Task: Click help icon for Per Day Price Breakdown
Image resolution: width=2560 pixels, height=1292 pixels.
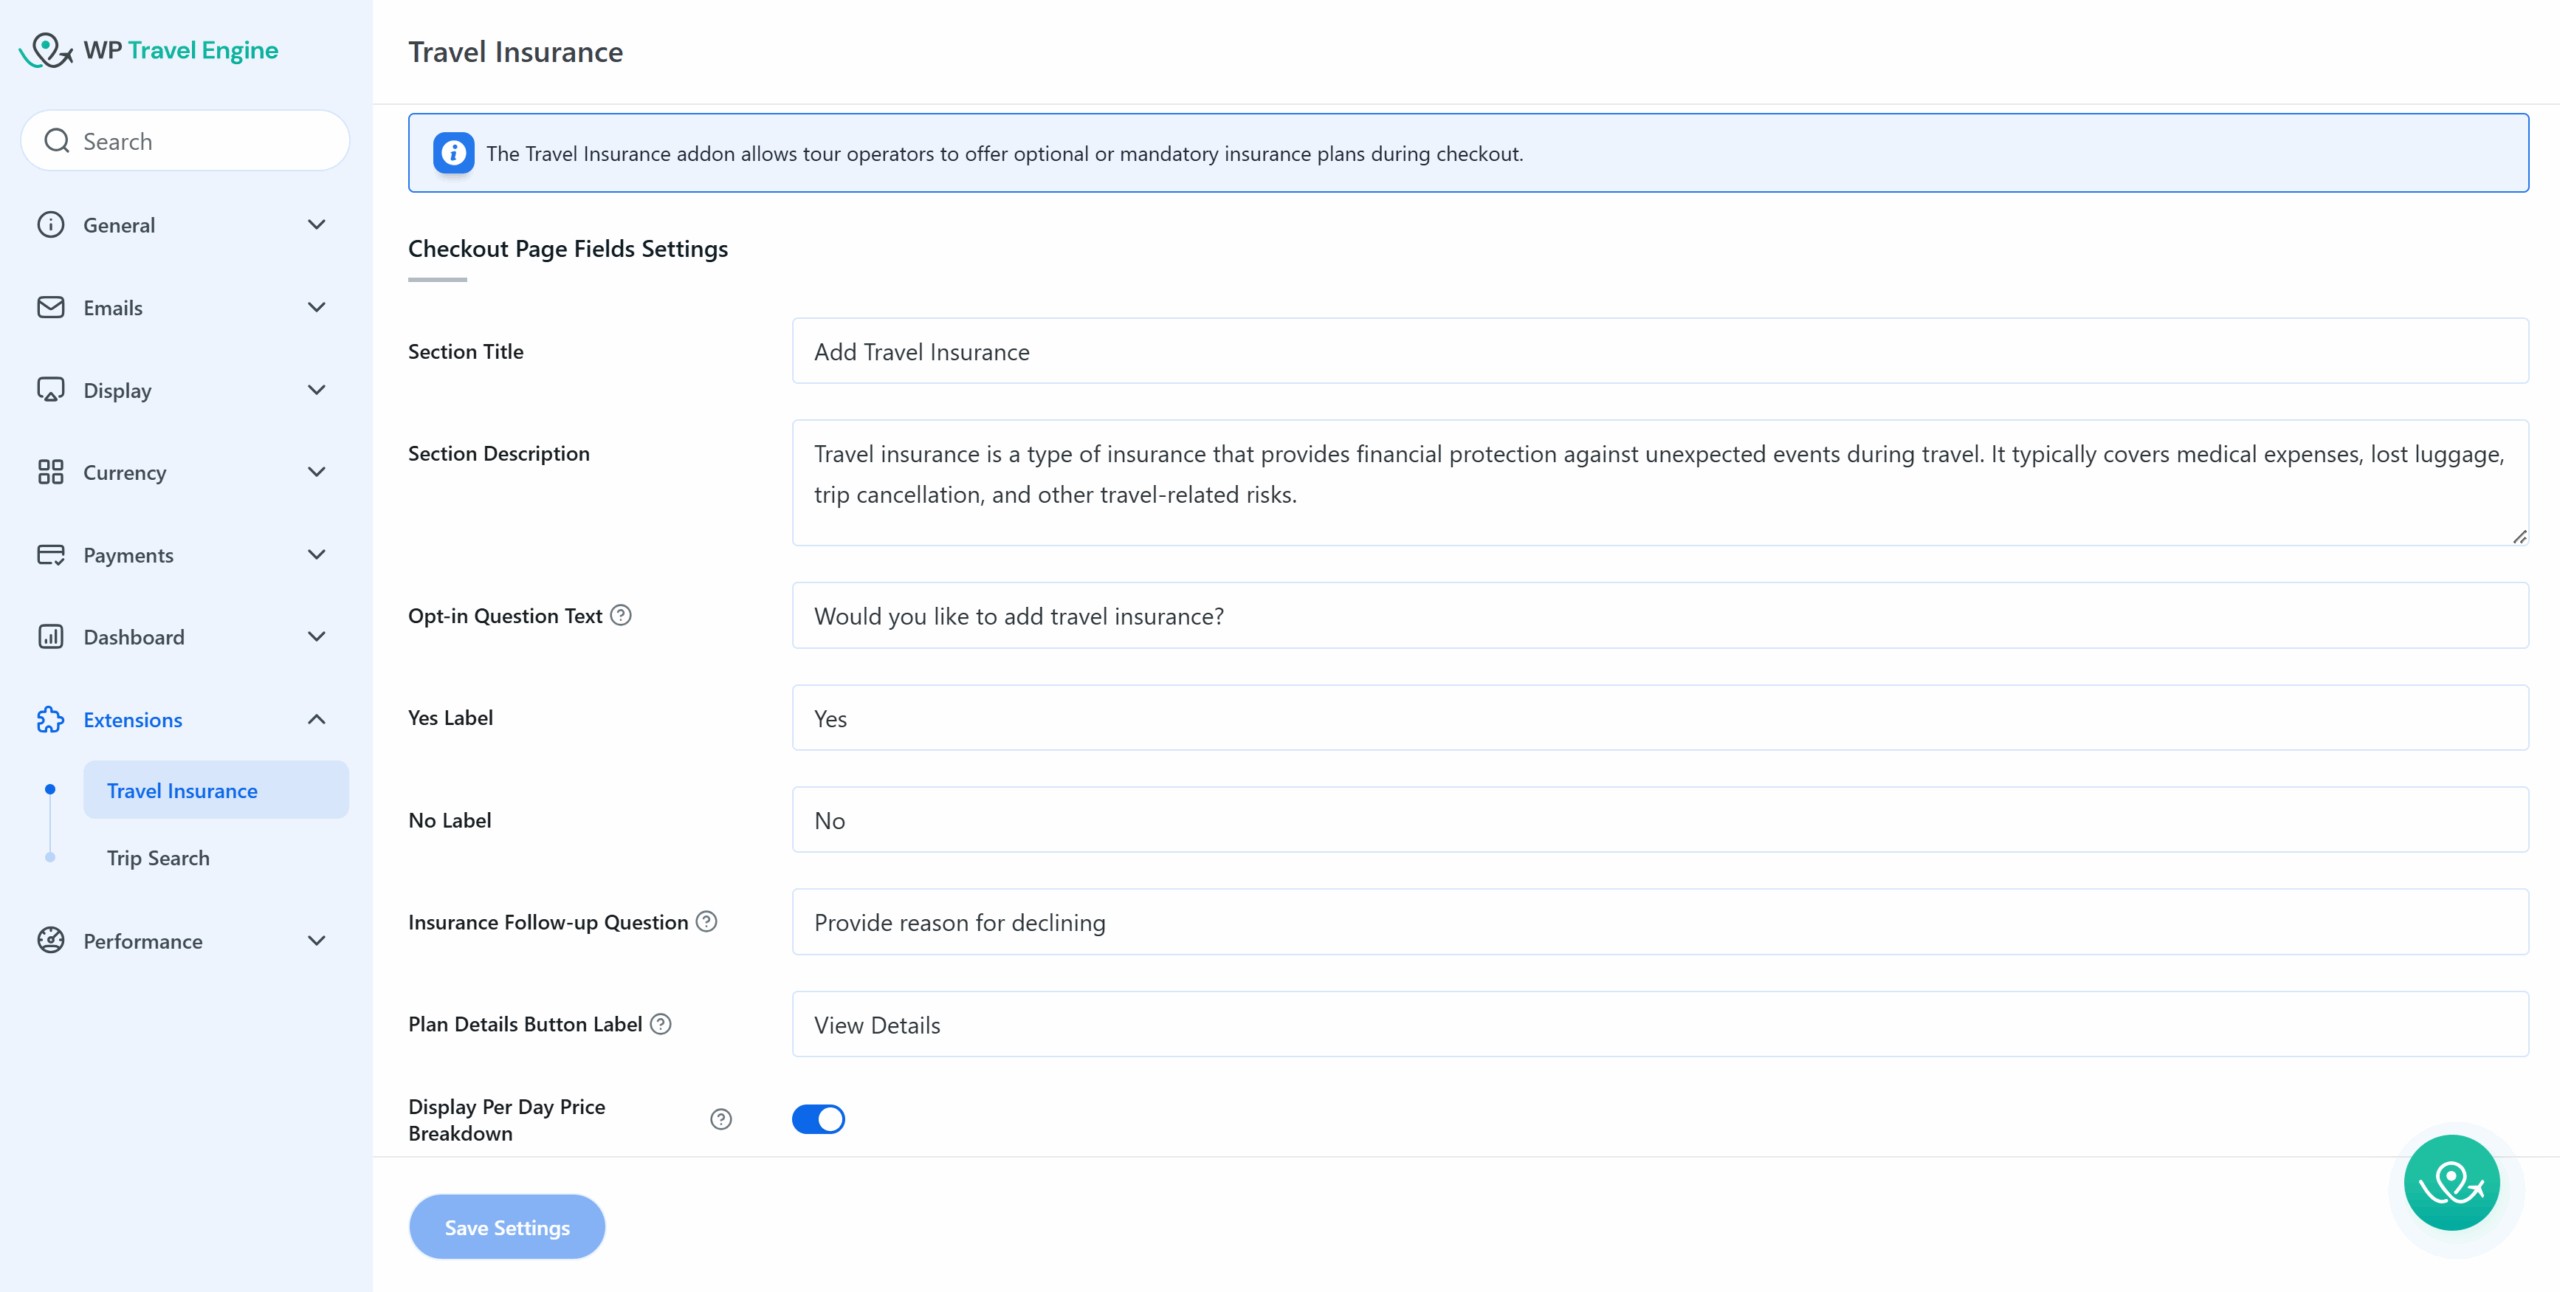Action: click(721, 1119)
